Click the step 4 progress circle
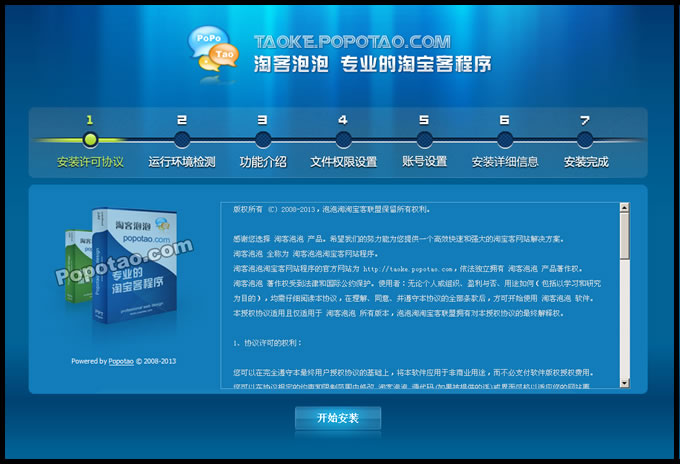Viewport: 680px width, 464px height. [x=343, y=140]
